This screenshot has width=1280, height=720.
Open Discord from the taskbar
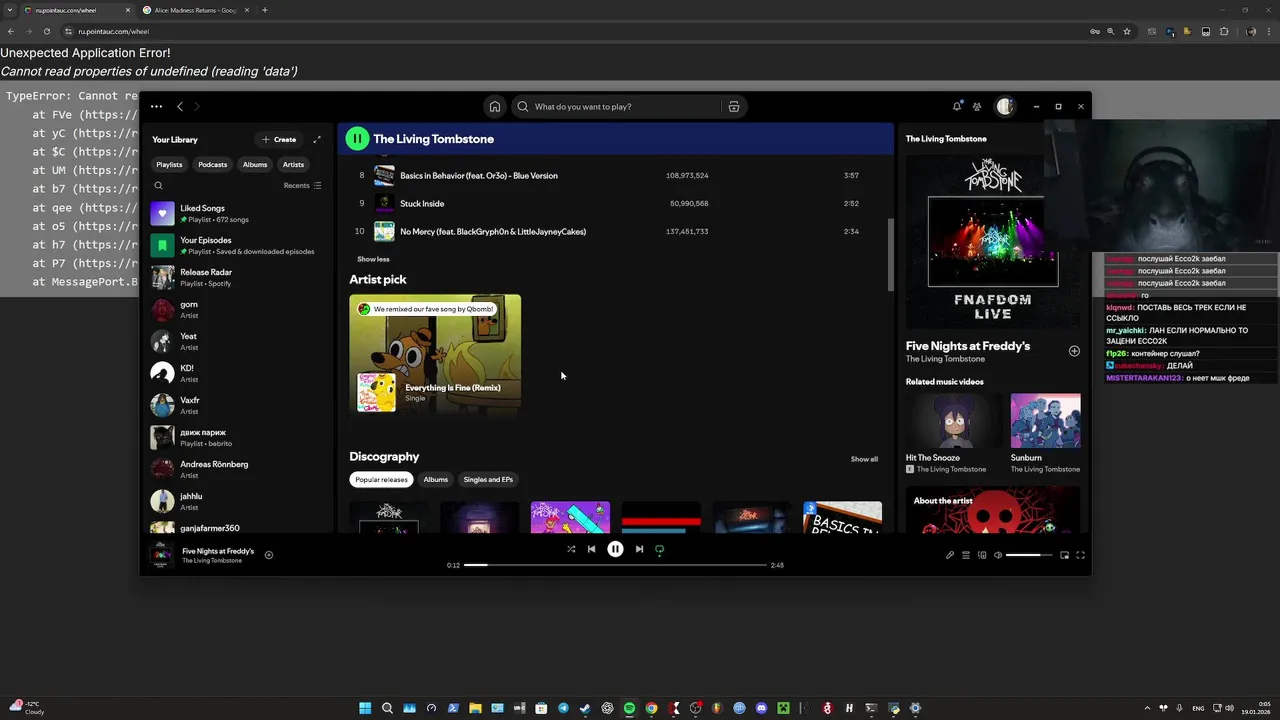(761, 708)
